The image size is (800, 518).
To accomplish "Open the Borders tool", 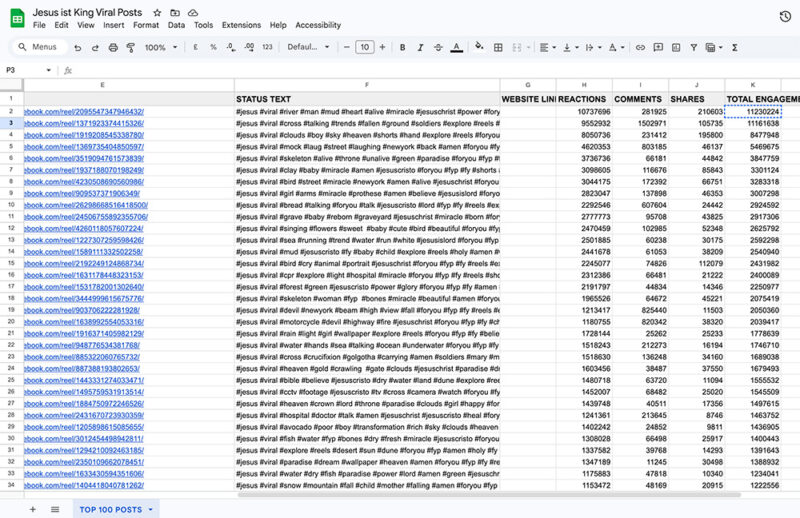I will pyautogui.click(x=500, y=47).
